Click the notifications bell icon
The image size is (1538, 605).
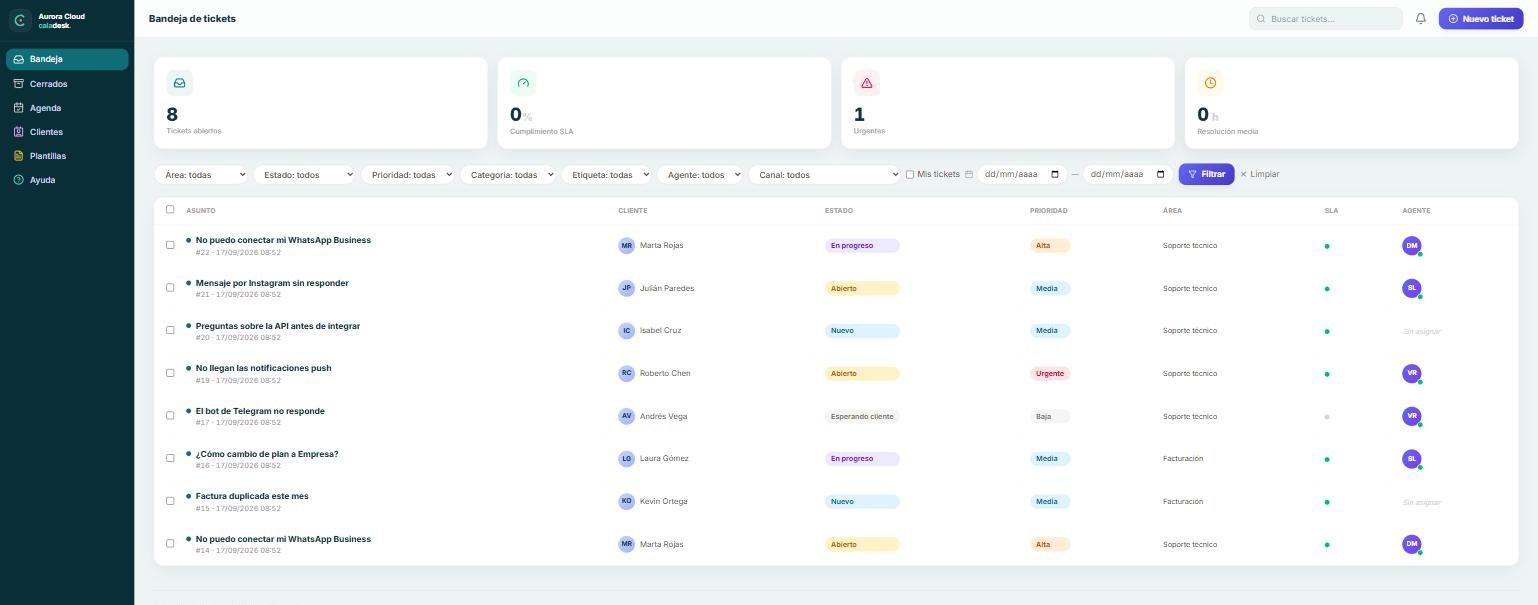1420,19
